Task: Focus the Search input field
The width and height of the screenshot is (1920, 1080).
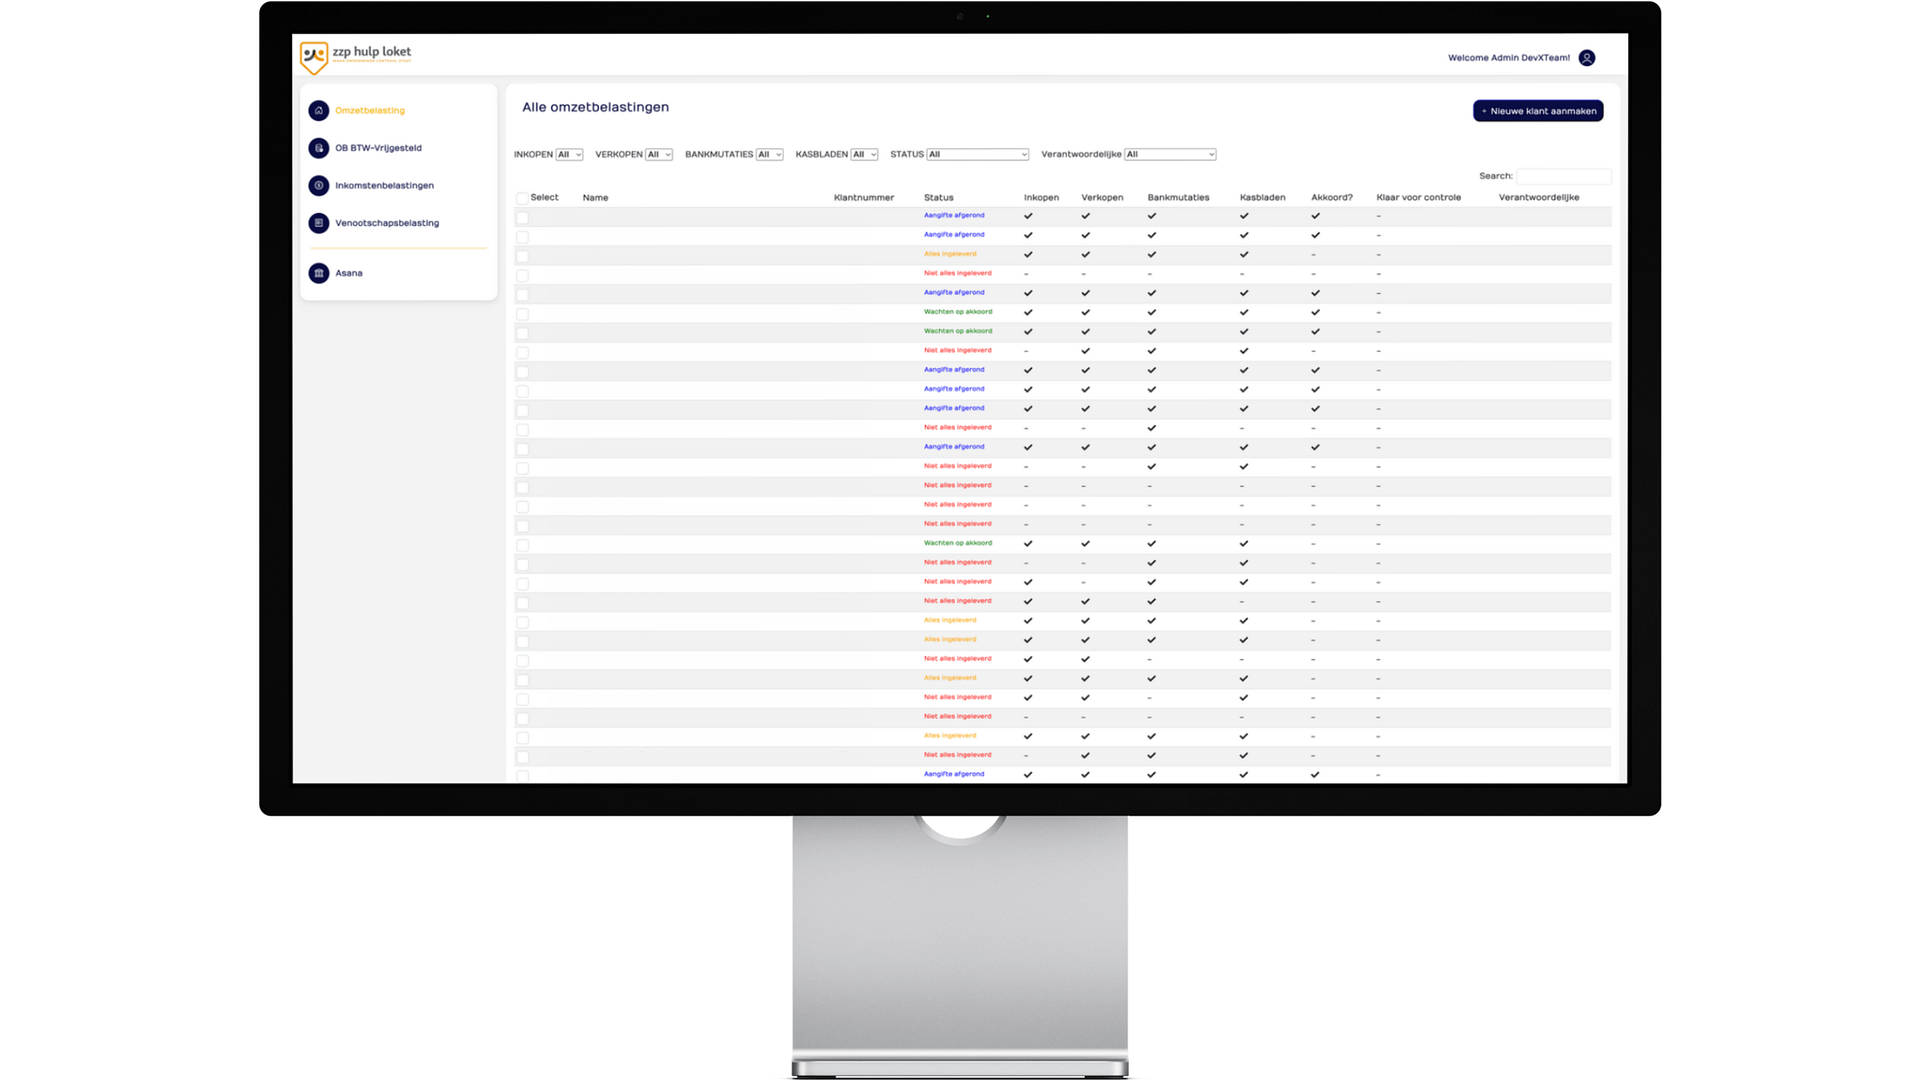Action: click(1563, 176)
